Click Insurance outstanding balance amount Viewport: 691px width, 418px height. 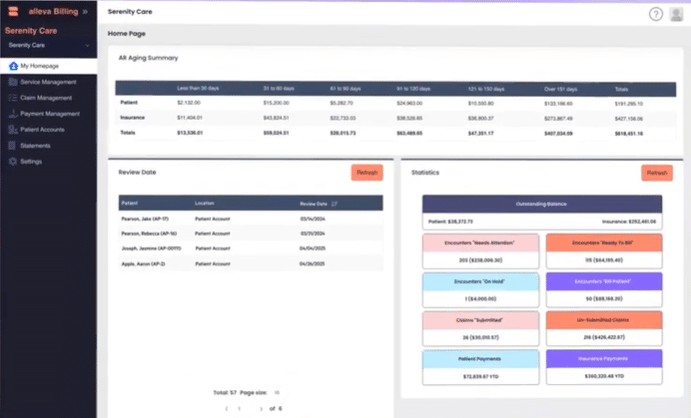coord(629,222)
